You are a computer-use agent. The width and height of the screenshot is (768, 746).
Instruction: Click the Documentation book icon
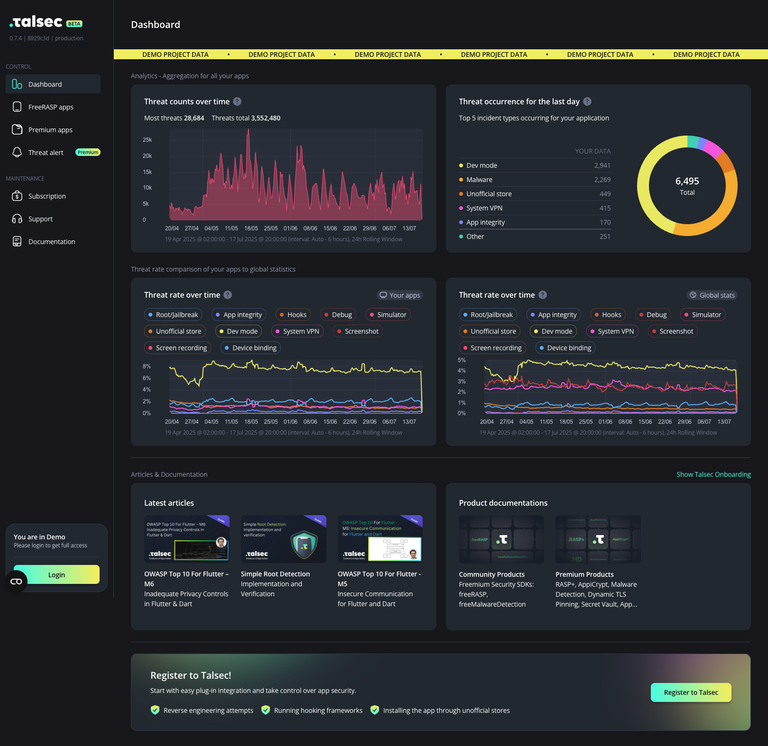[x=17, y=242]
